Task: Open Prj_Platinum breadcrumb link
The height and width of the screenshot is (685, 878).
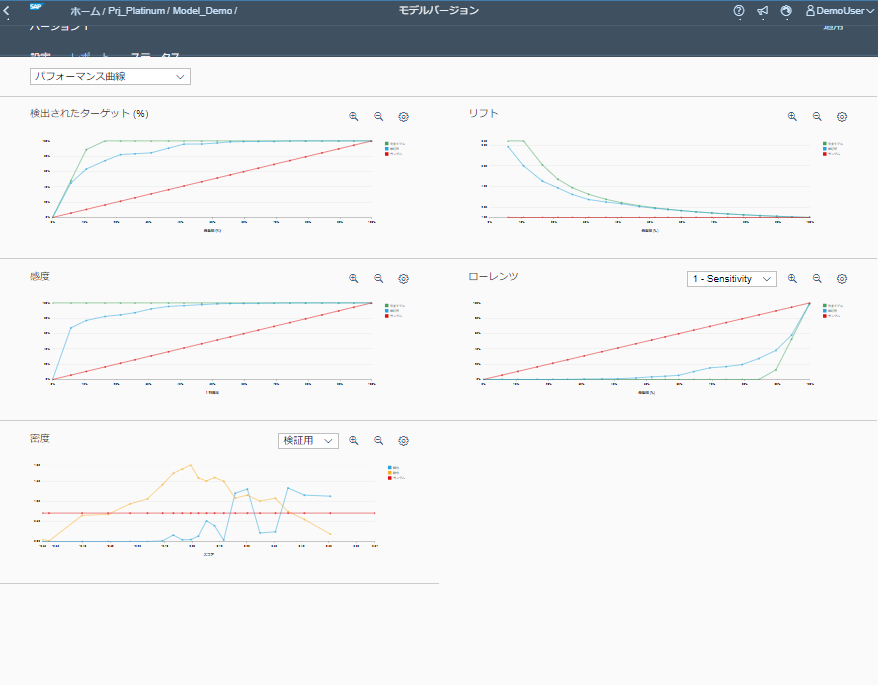Action: (x=137, y=11)
